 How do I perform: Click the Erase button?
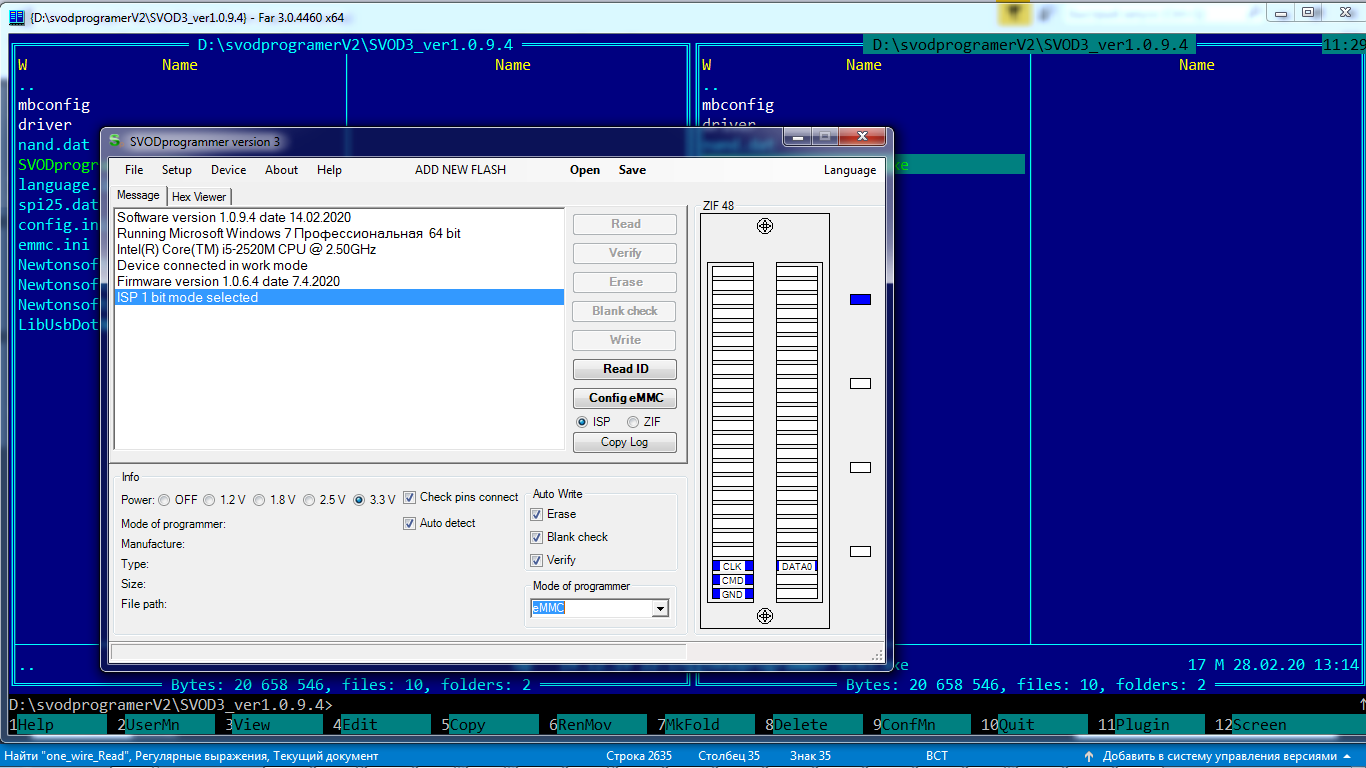click(625, 282)
